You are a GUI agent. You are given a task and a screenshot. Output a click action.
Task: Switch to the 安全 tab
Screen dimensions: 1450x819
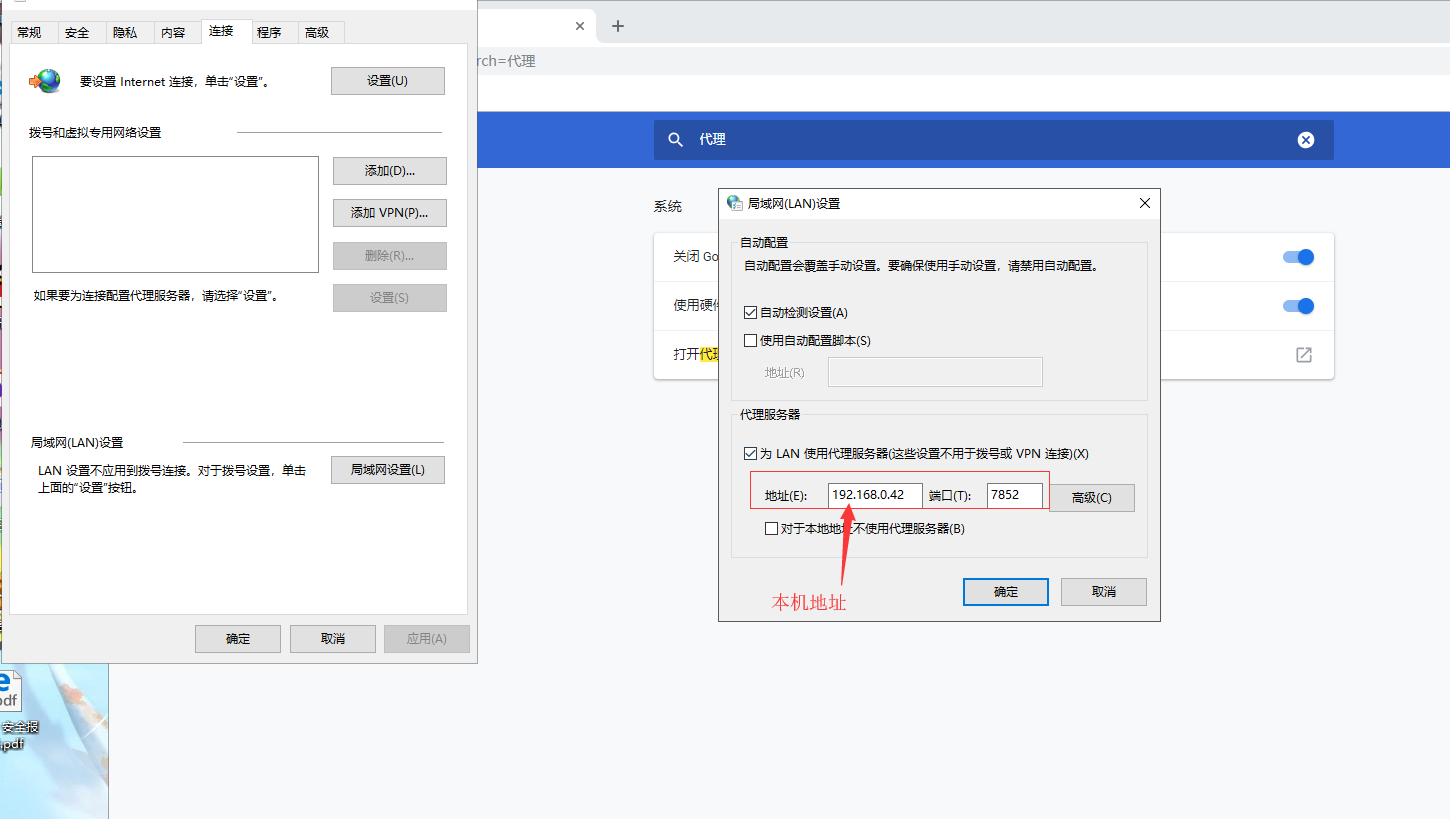click(78, 31)
